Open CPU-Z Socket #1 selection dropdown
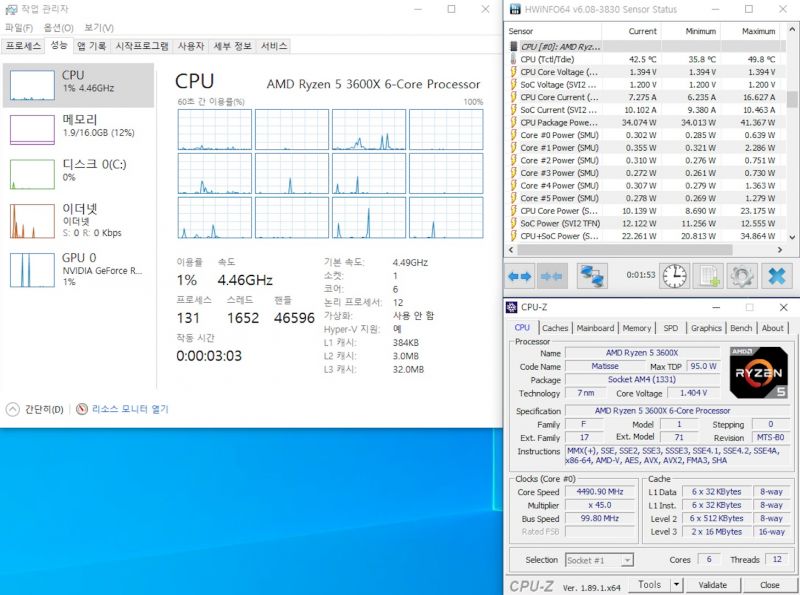Screen dimensions: 800x595 pyautogui.click(x=599, y=560)
